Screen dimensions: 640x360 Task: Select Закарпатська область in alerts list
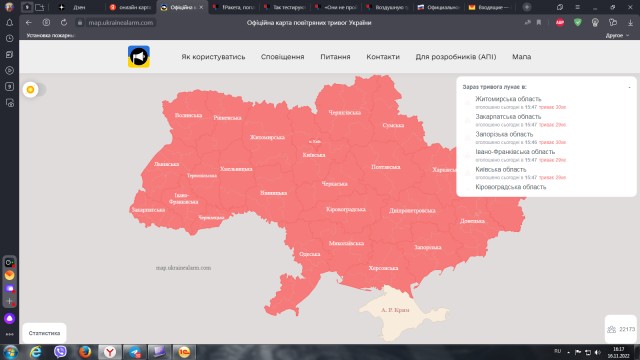(x=508, y=116)
